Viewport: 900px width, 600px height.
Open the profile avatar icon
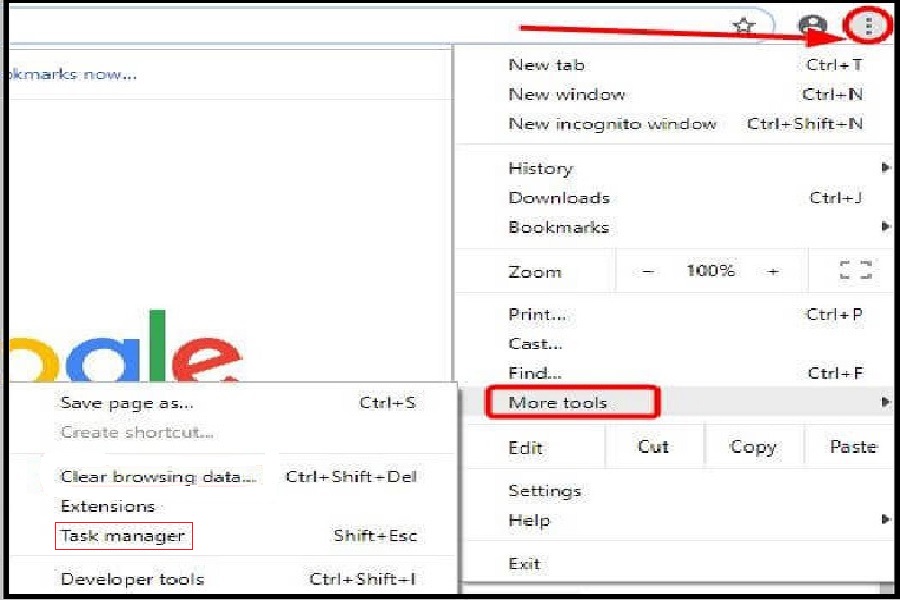(814, 27)
